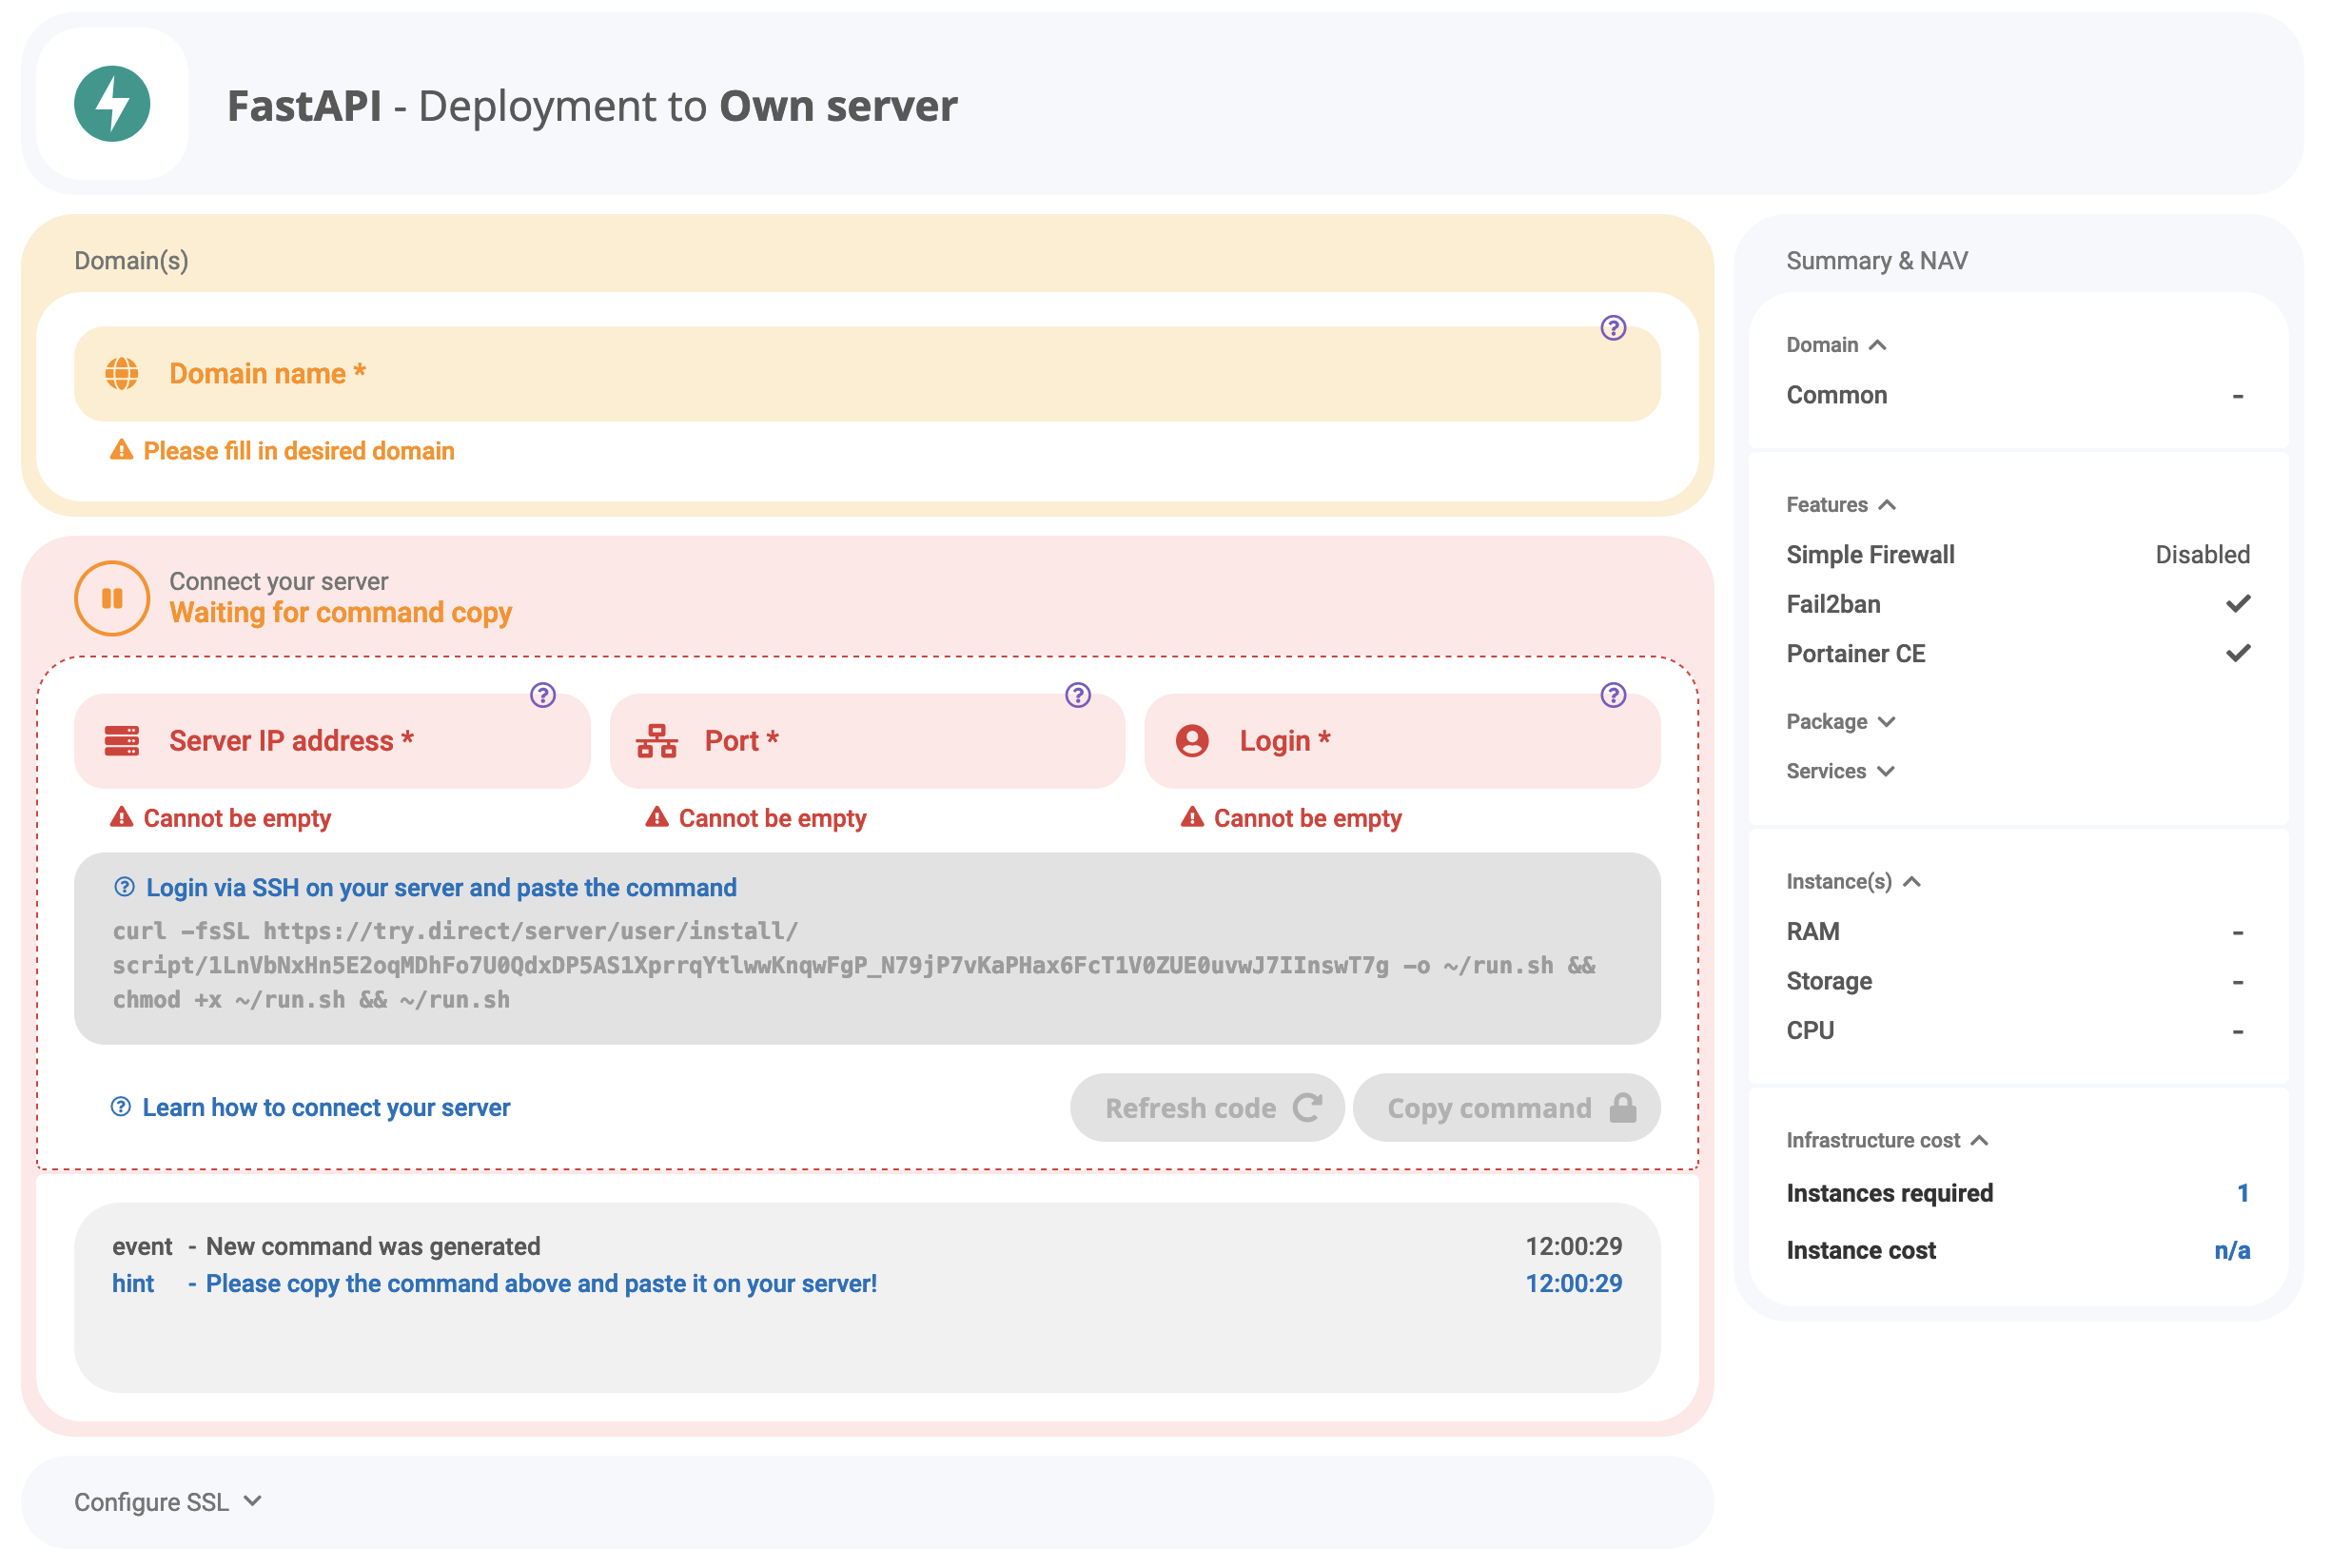Screen dimensions: 2331x1568
Task: Click the Domain(s) section heading
Action: pos(131,261)
